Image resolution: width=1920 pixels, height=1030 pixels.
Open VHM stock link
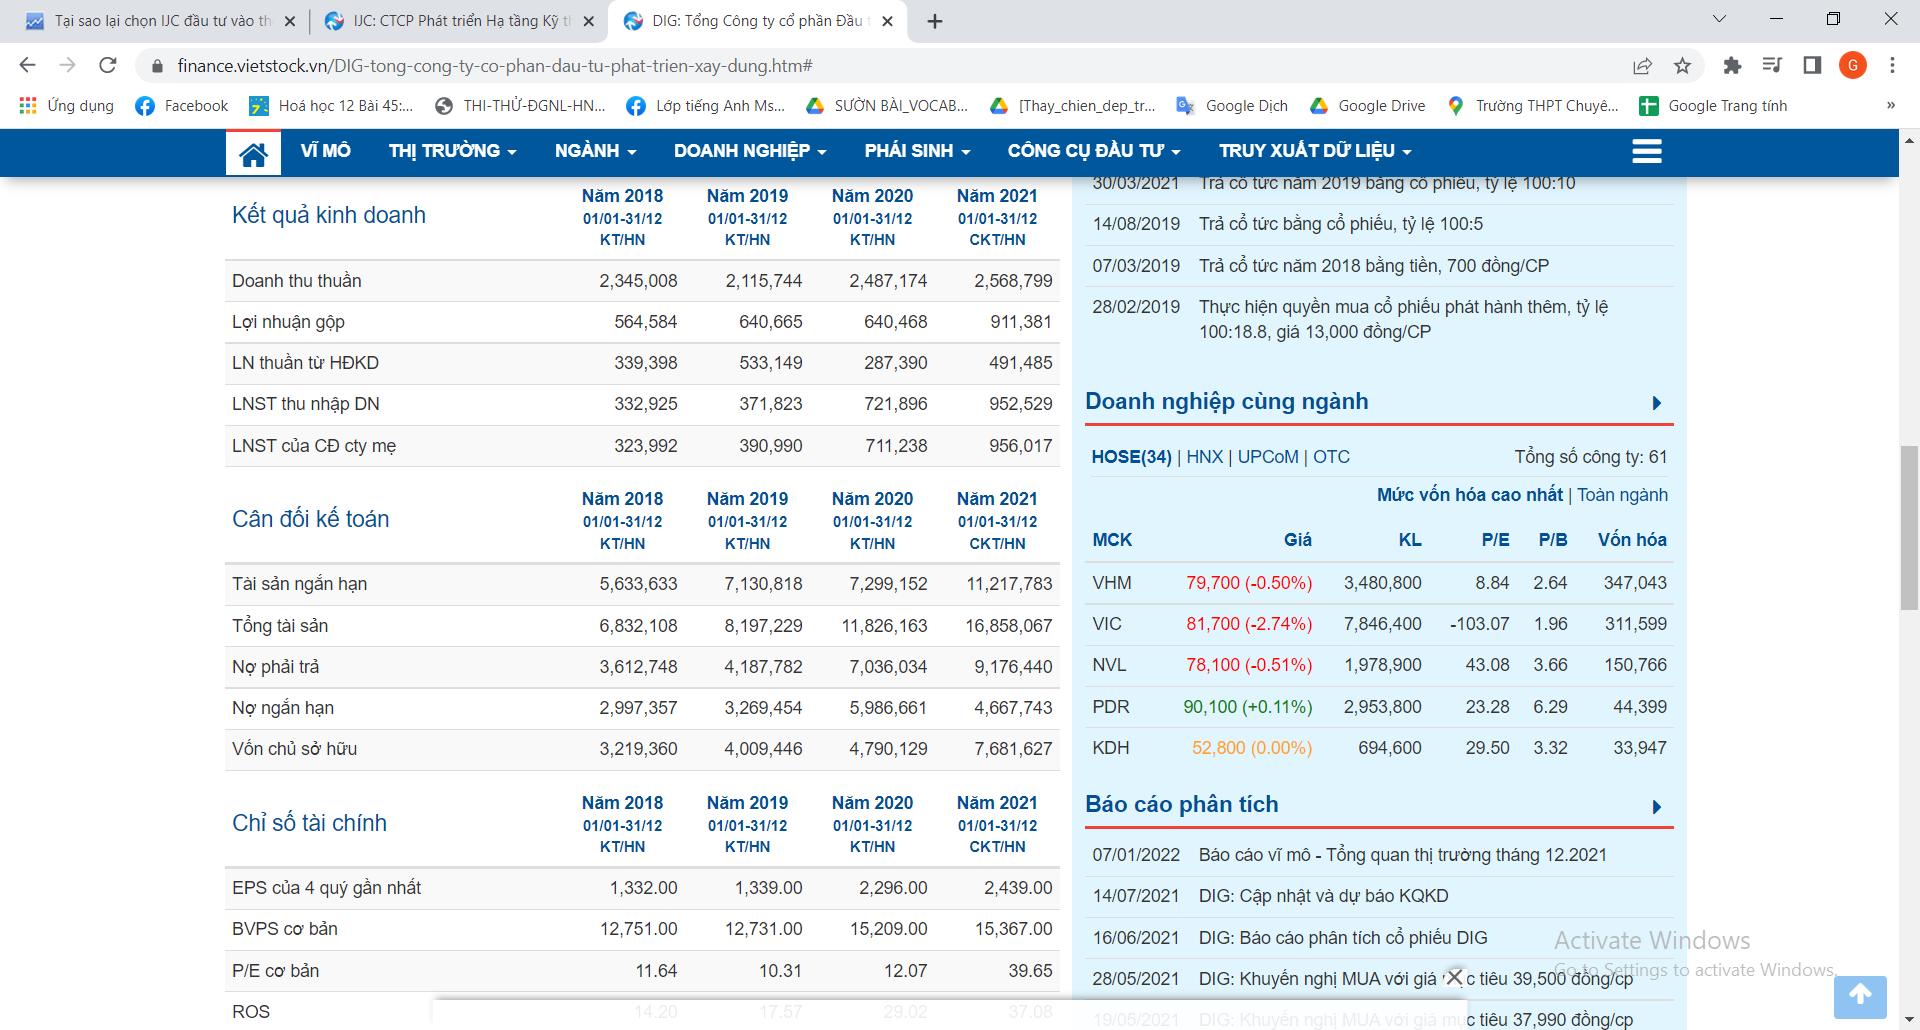pos(1112,583)
